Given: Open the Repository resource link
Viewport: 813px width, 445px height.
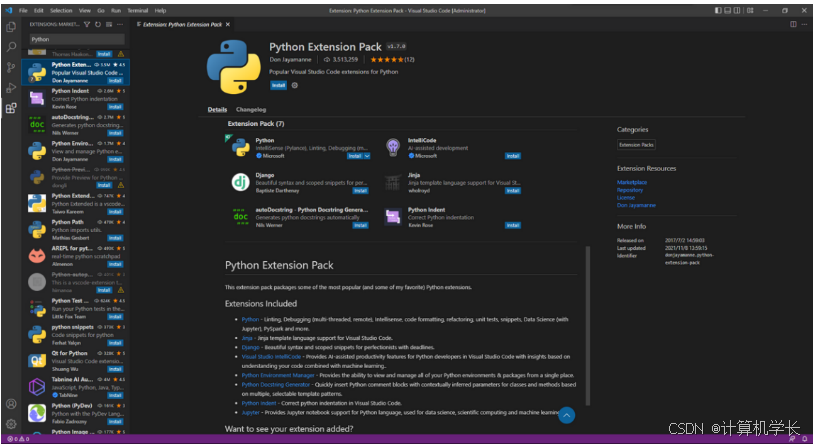Looking at the screenshot, I should (630, 190).
